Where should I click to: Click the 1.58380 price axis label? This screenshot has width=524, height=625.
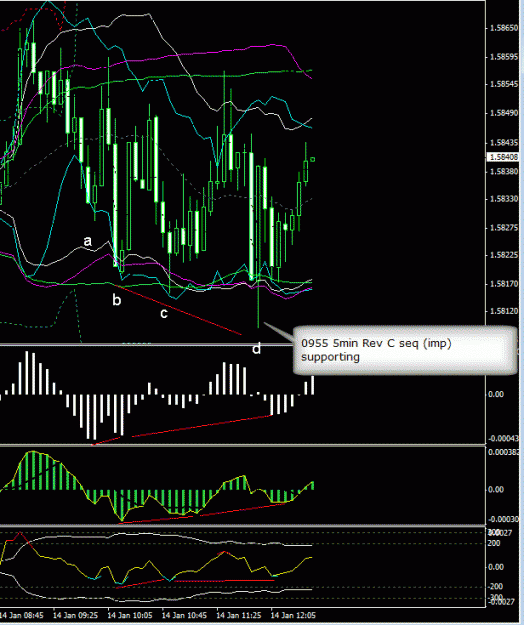pyautogui.click(x=504, y=171)
